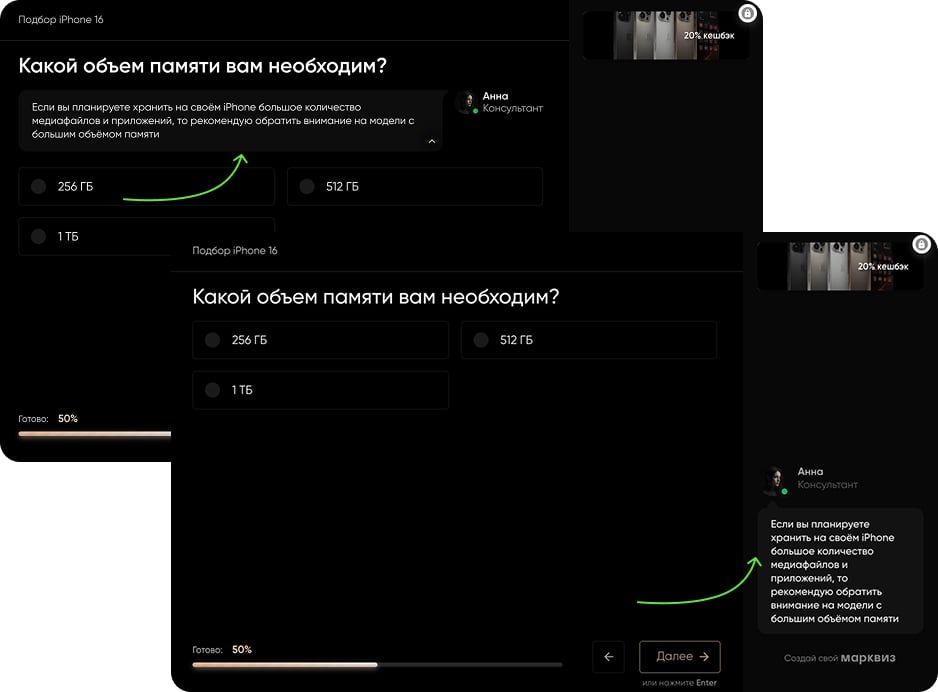This screenshot has width=938, height=692.
Task: Open the 20% кешбэк thumbnail in front window
Action: pos(840,266)
